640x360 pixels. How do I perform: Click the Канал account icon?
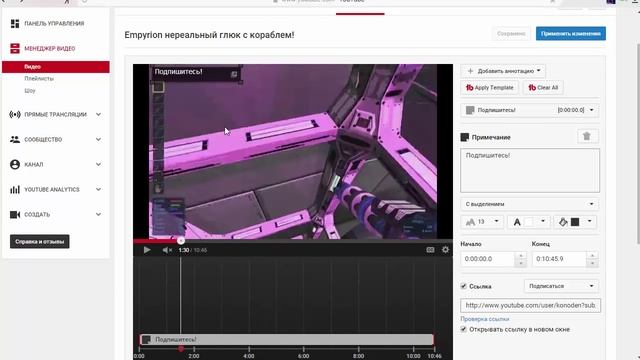pyautogui.click(x=15, y=164)
